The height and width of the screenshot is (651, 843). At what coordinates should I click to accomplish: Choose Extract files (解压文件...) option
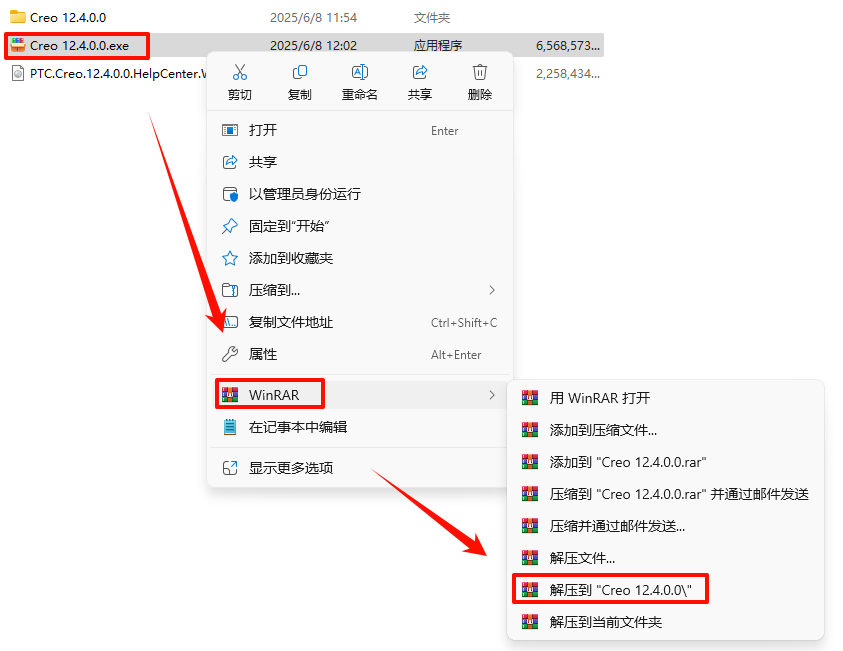point(665,558)
